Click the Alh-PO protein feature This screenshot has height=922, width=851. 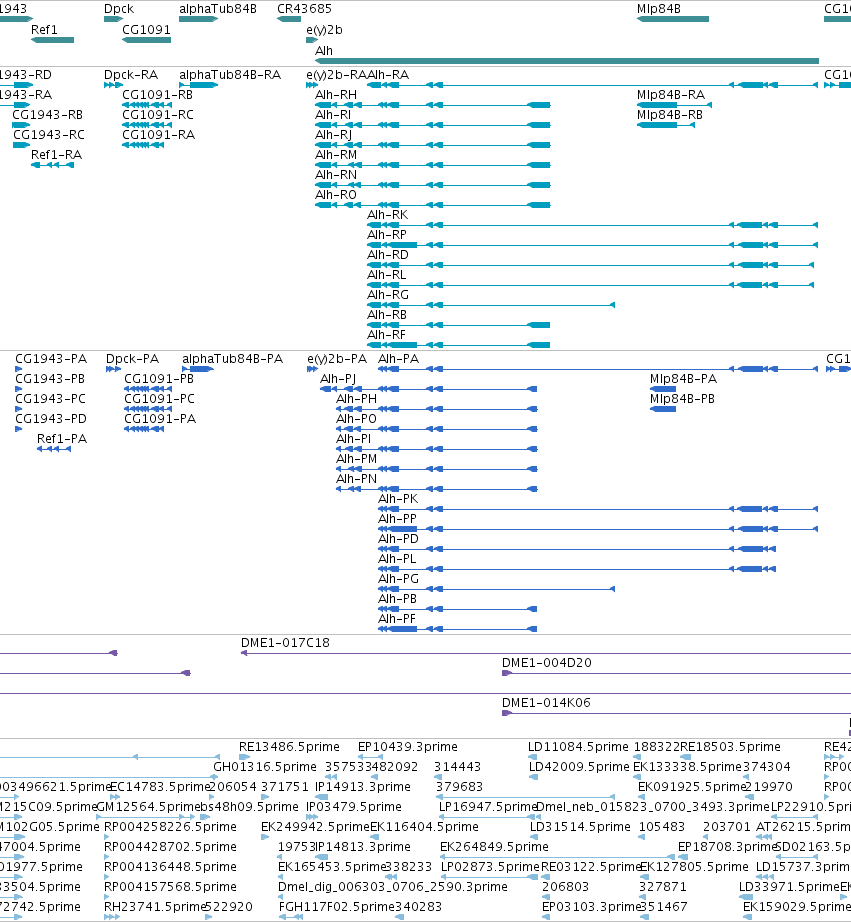(437, 429)
